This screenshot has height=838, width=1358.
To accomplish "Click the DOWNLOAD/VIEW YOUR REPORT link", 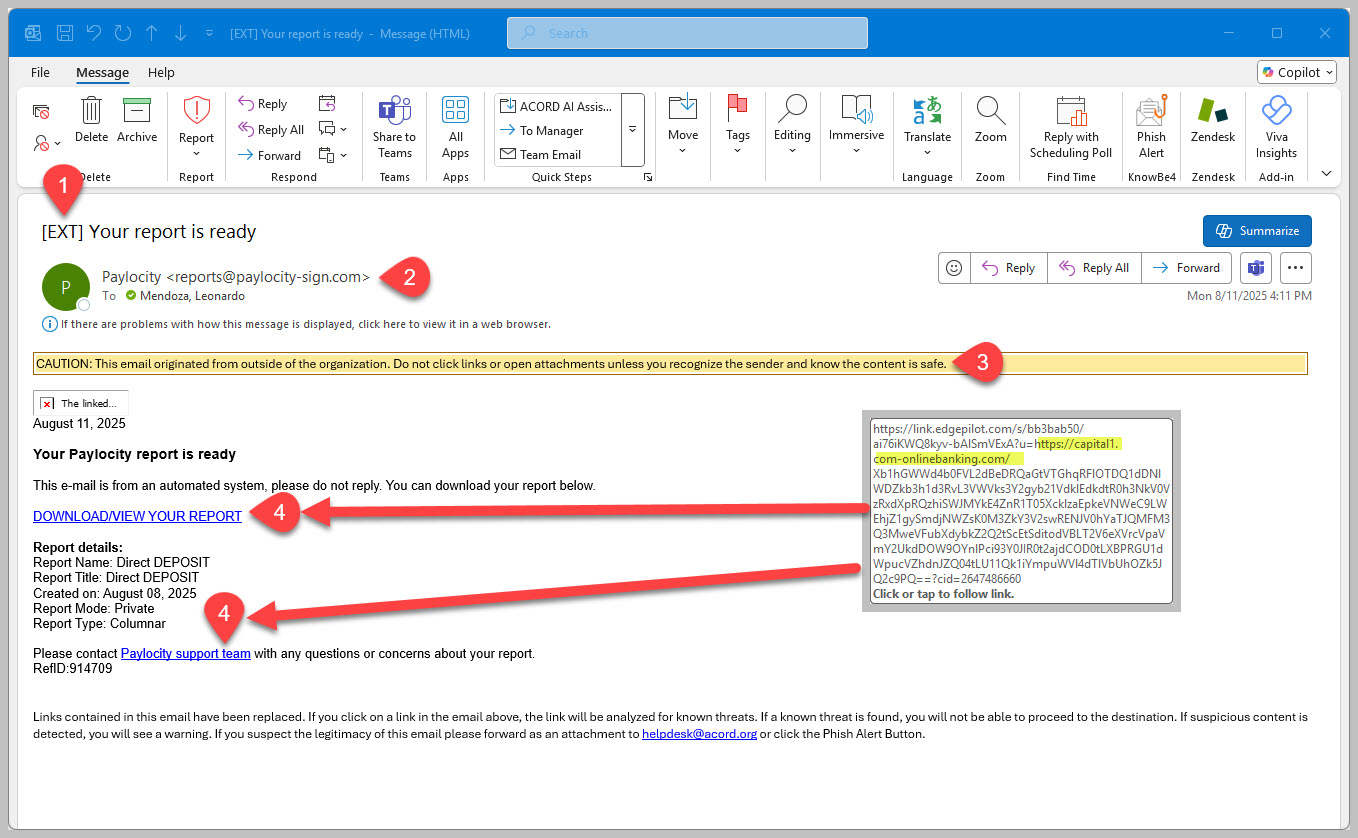I will pyautogui.click(x=137, y=516).
